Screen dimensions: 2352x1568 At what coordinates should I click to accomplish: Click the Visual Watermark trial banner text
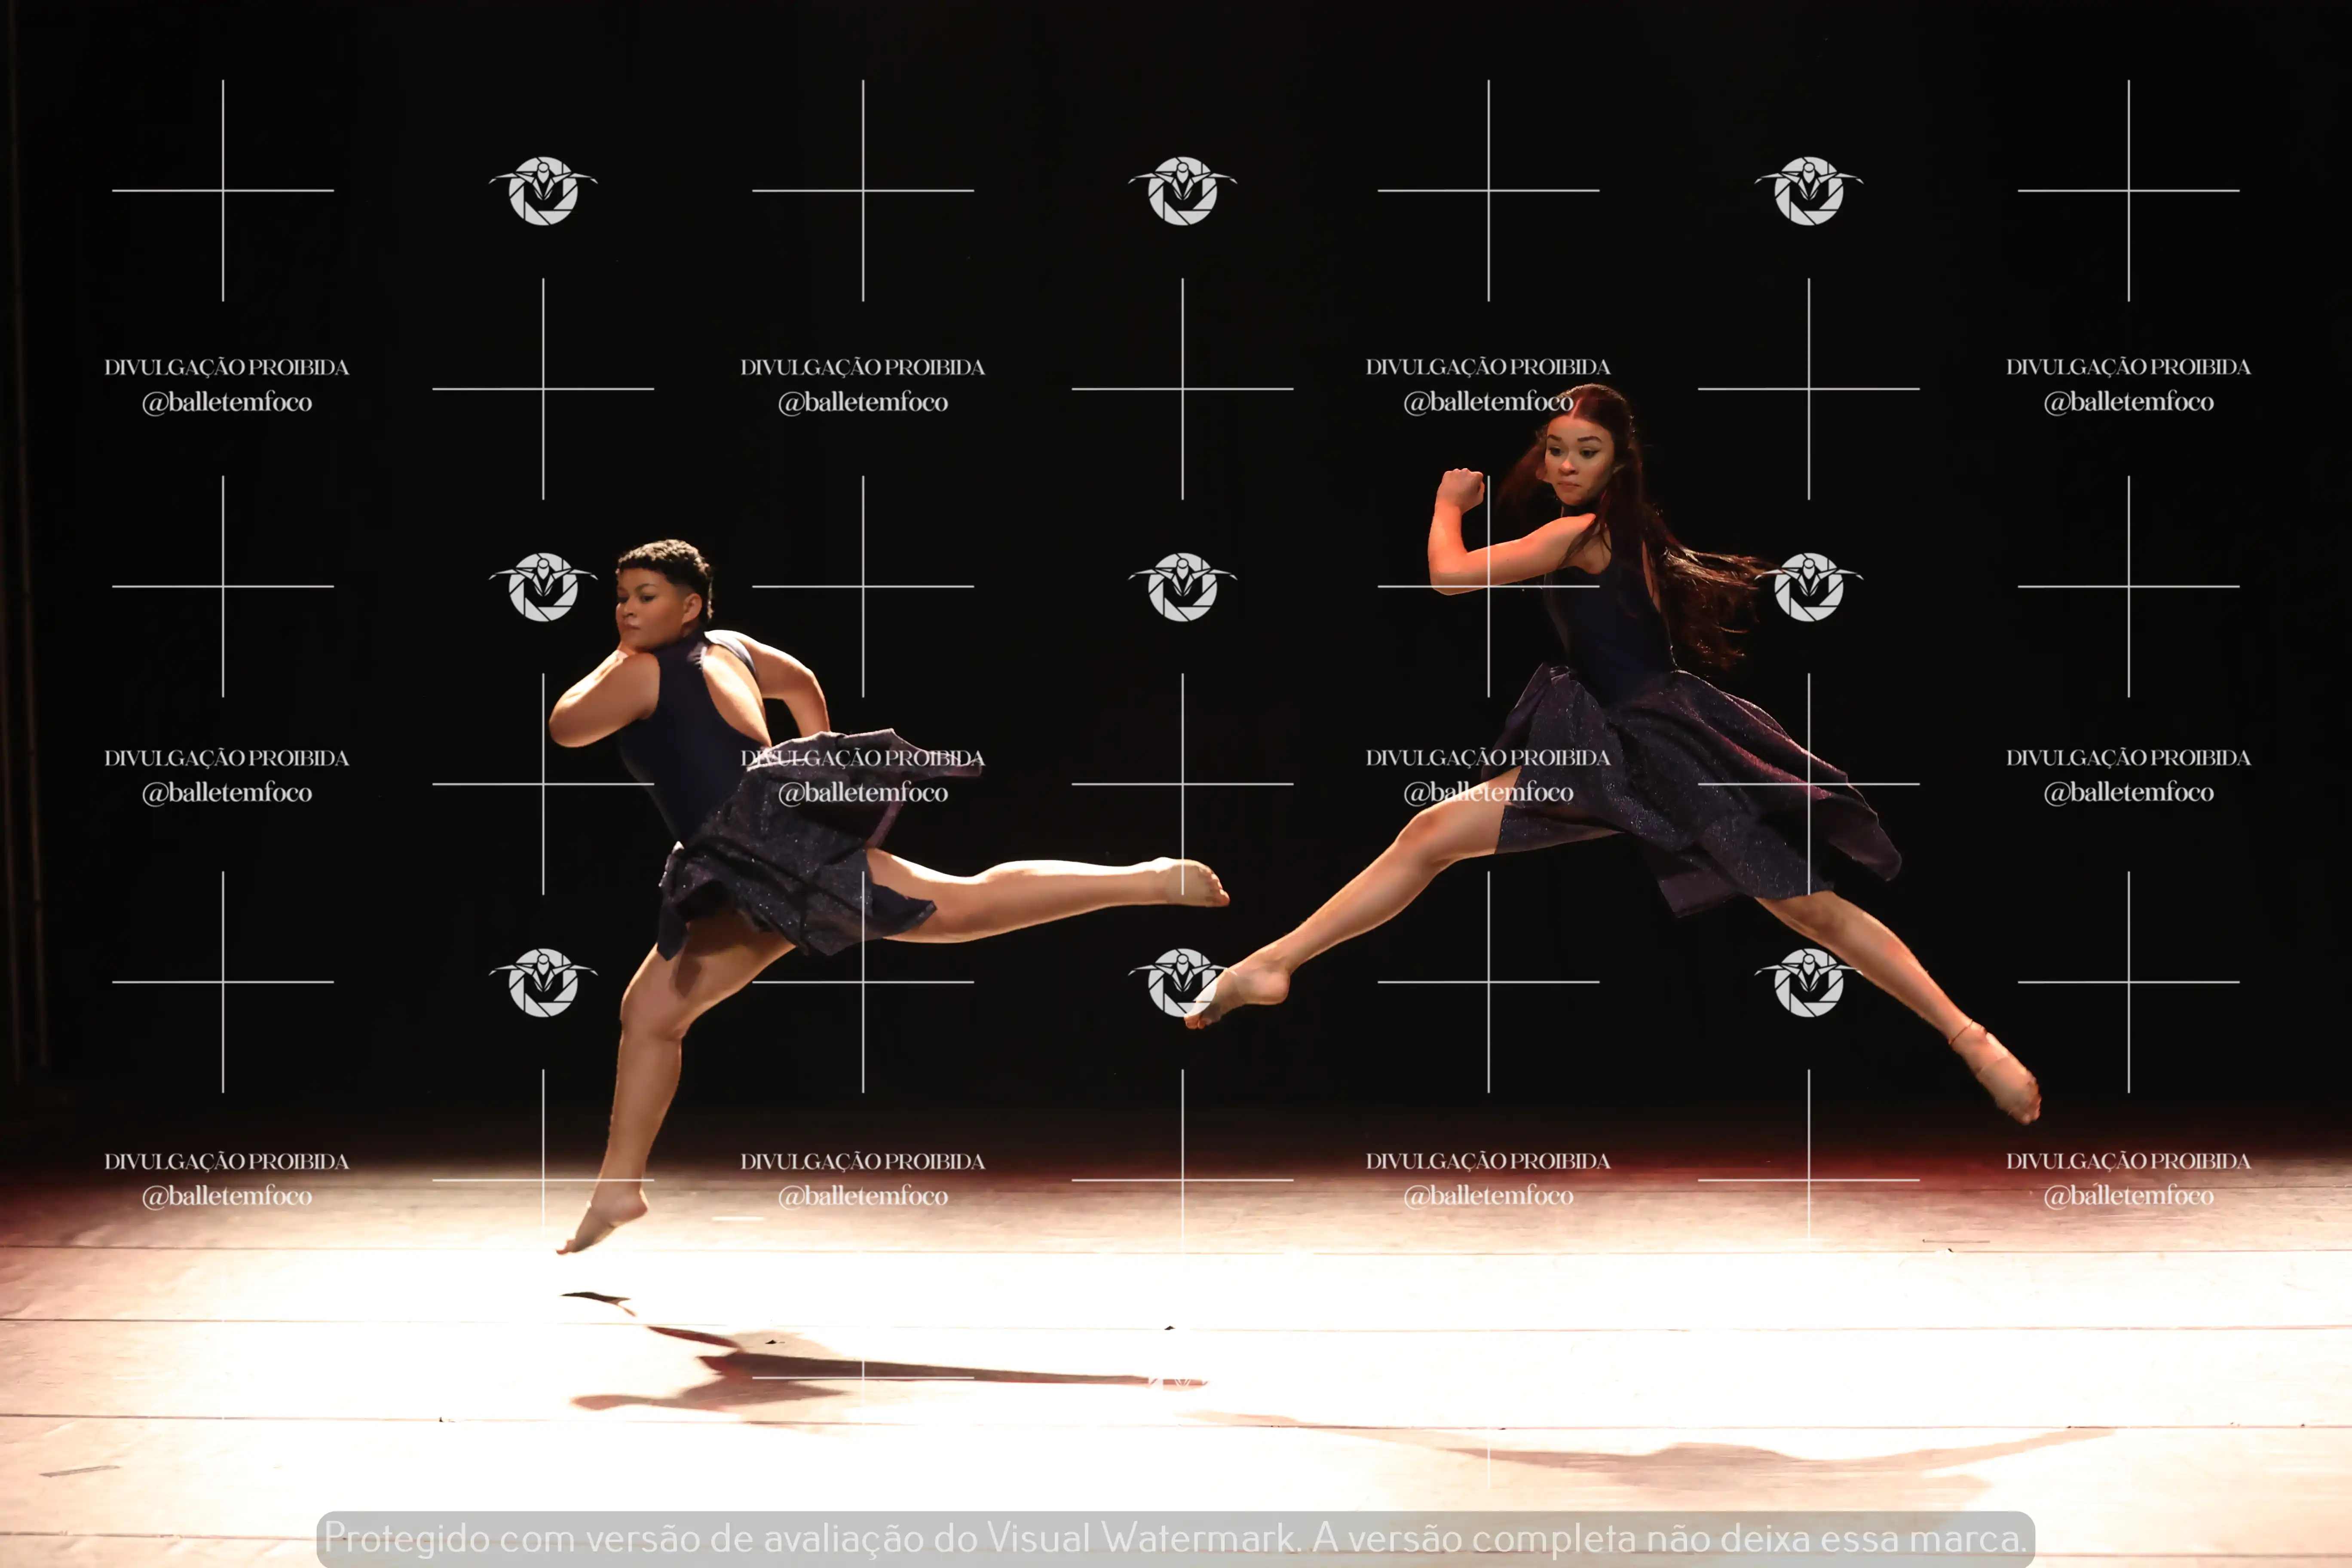coord(1175,1537)
